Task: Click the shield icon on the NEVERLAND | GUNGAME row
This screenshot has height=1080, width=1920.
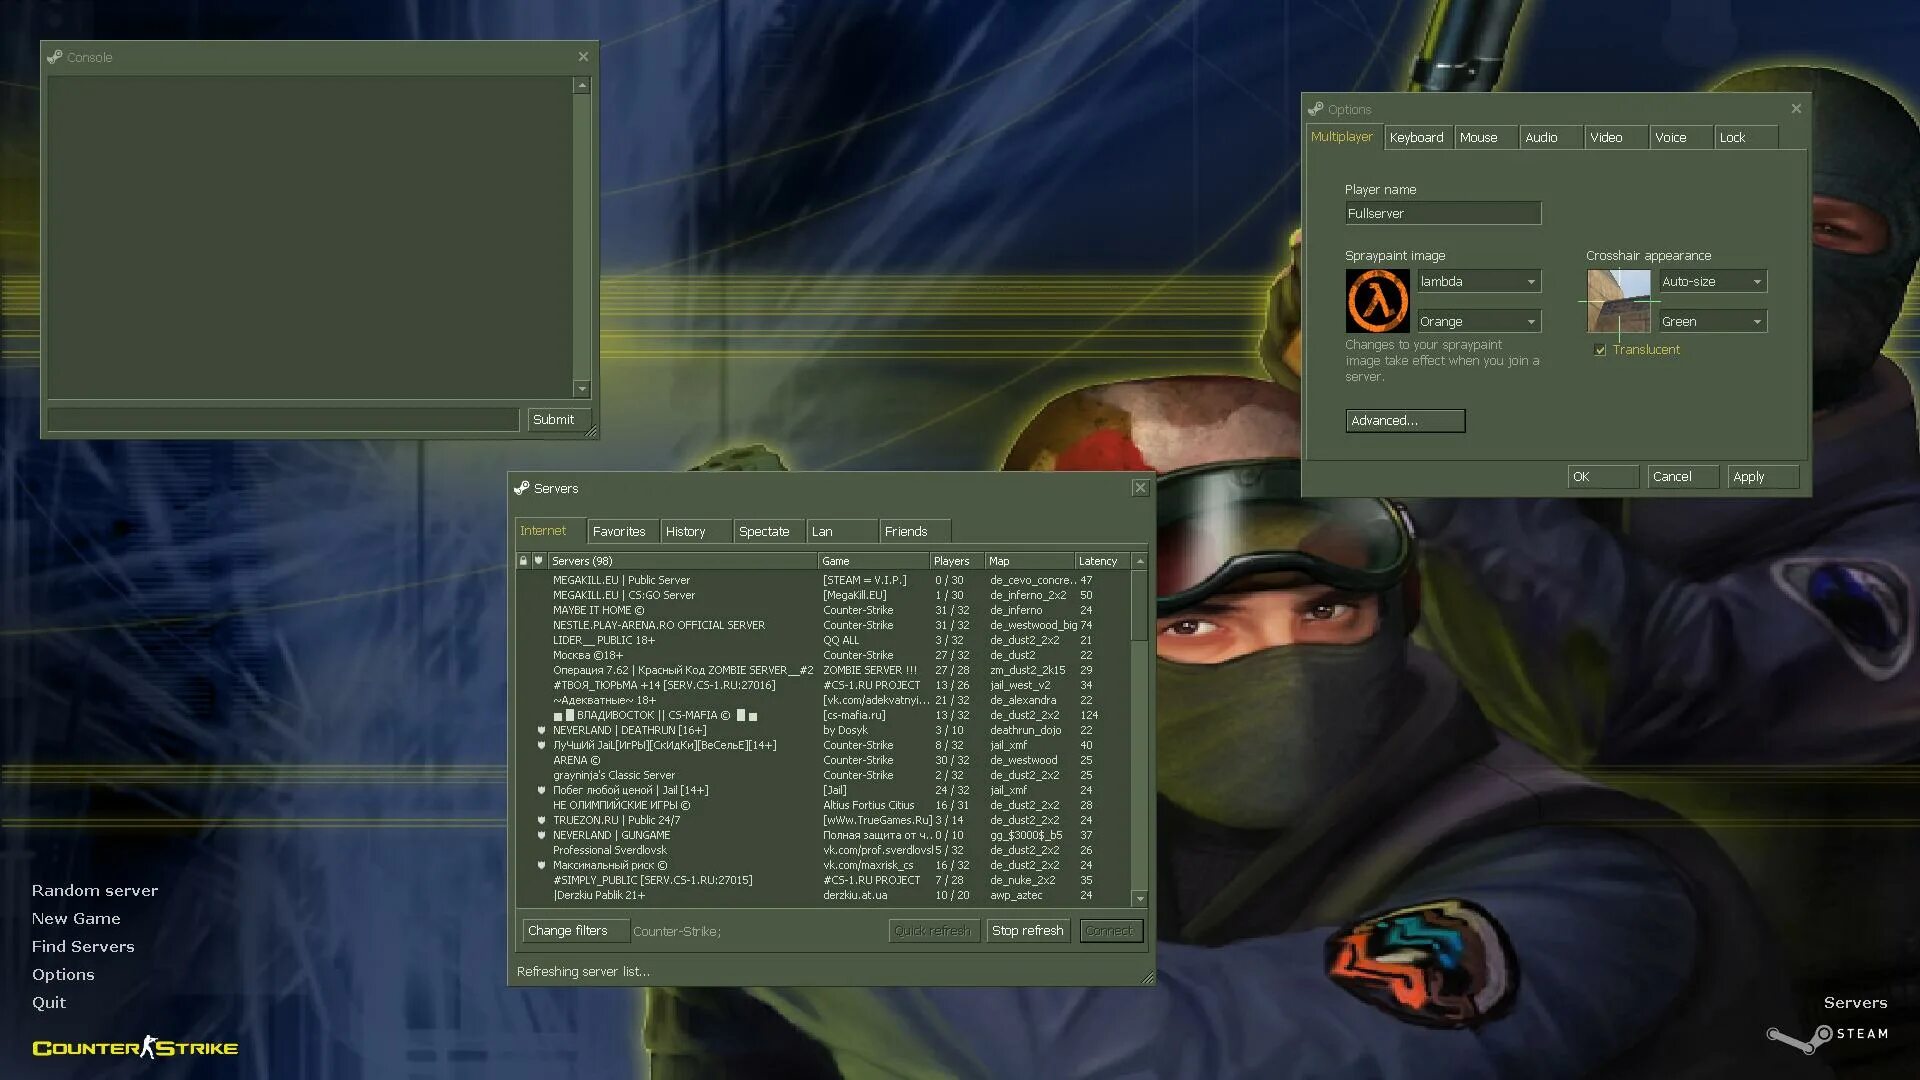Action: point(541,835)
